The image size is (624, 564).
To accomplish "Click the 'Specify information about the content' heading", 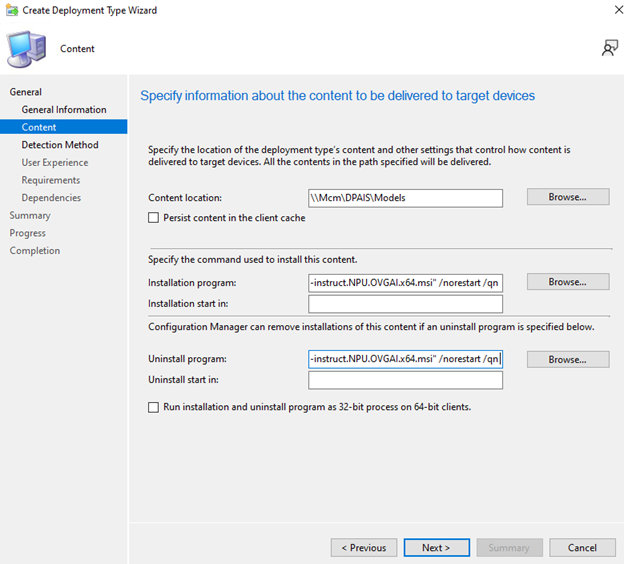I will tap(337, 96).
